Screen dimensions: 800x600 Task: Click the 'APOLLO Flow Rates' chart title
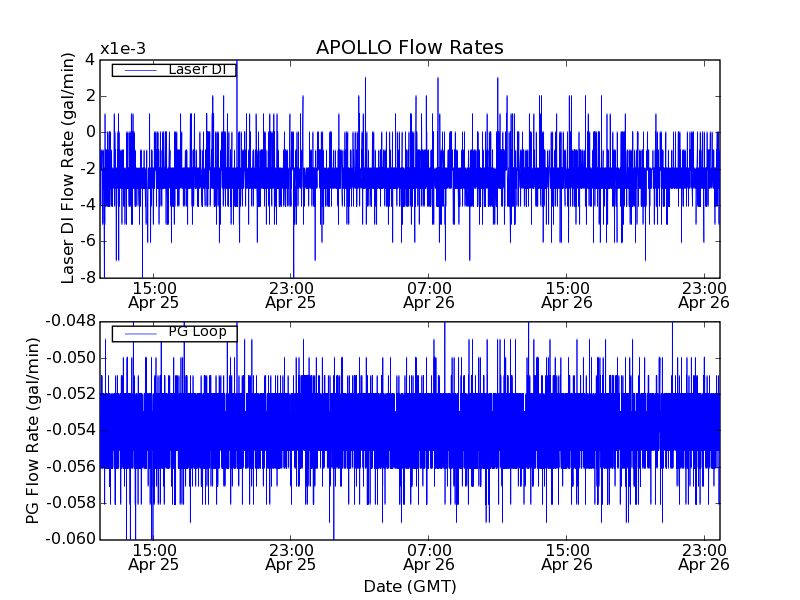pyautogui.click(x=410, y=47)
